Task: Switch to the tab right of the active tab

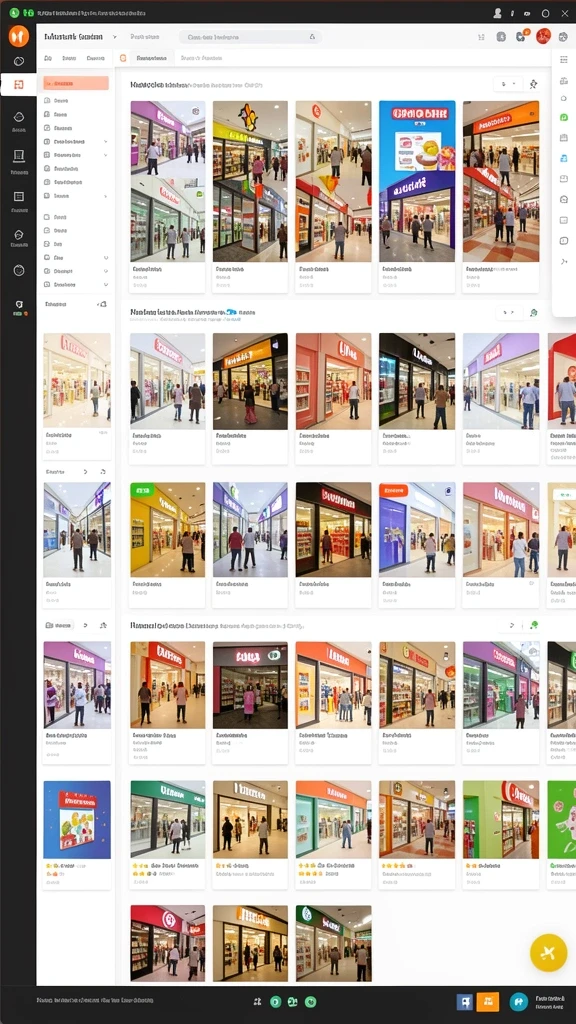Action: [201, 58]
